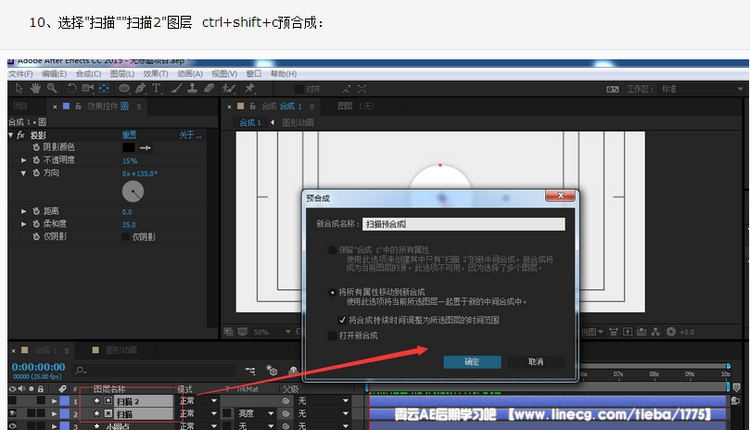Click the 方向 angle dial
Image resolution: width=750 pixels, height=430 pixels.
(133, 192)
